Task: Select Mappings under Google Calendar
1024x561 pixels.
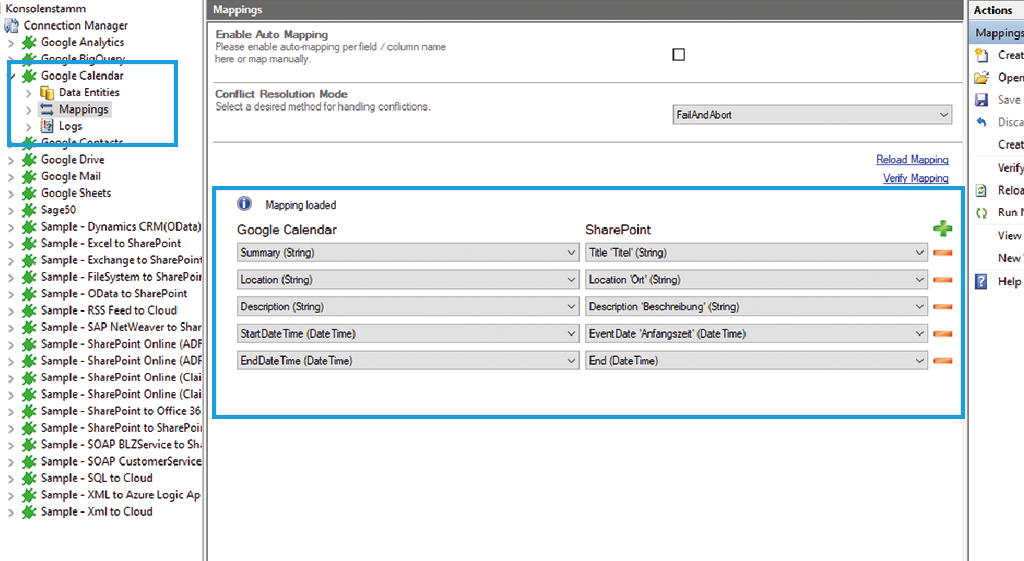Action: [83, 109]
